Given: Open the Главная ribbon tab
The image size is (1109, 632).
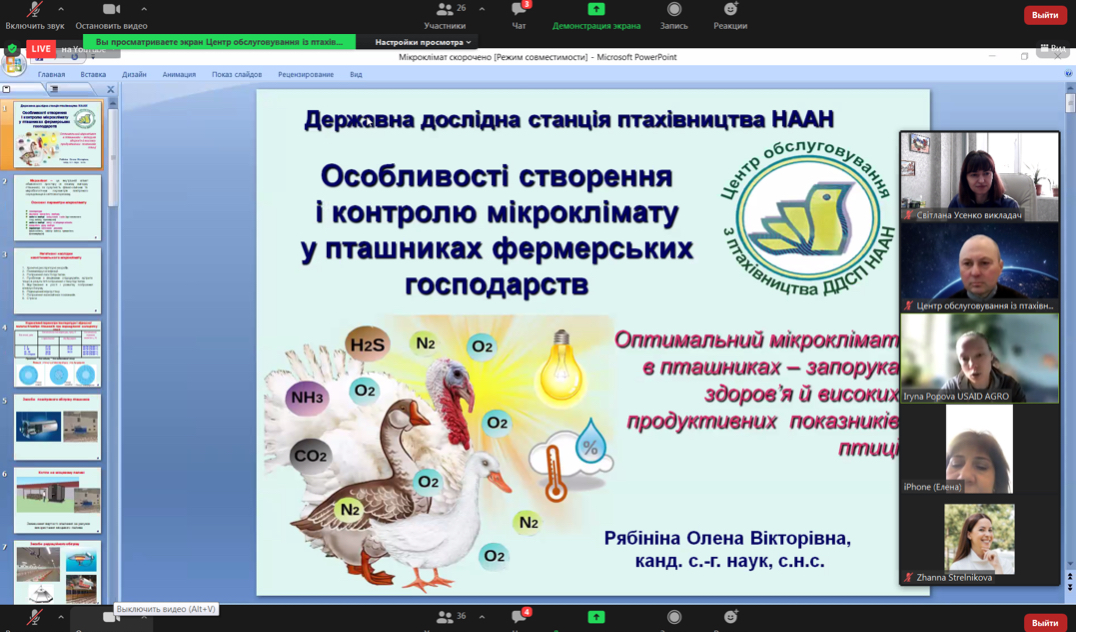Looking at the screenshot, I should (51, 74).
